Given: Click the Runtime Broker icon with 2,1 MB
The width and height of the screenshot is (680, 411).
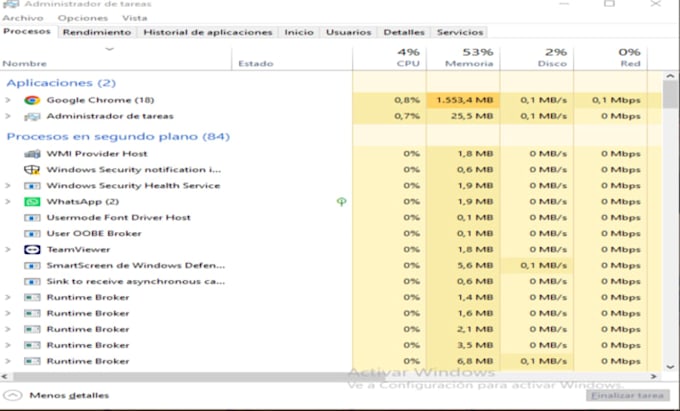Looking at the screenshot, I should 32,329.
